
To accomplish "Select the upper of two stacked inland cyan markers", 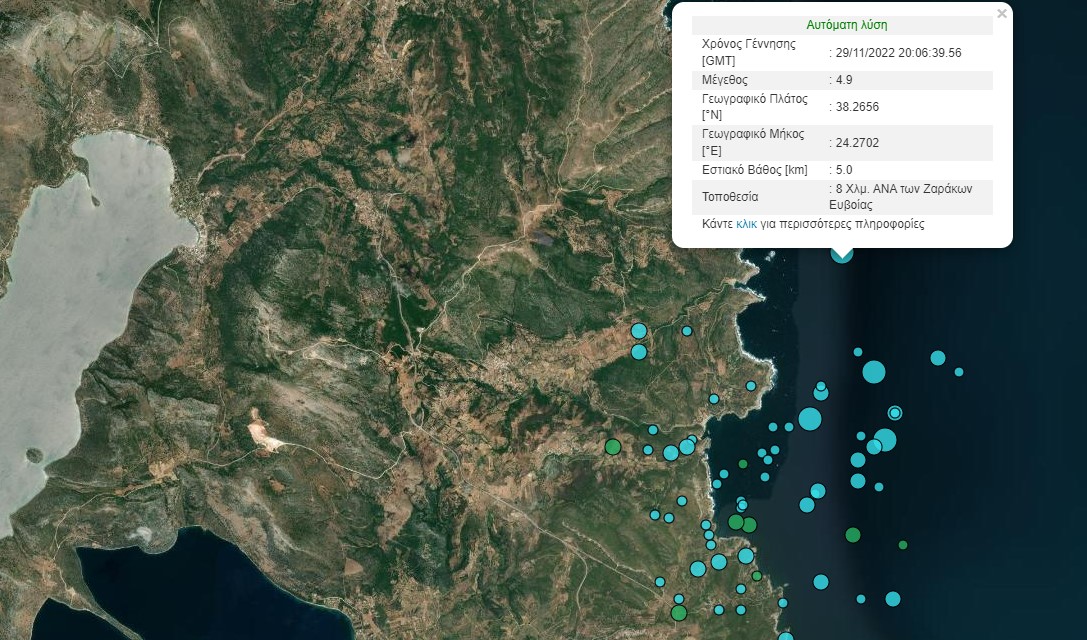I will [x=639, y=331].
